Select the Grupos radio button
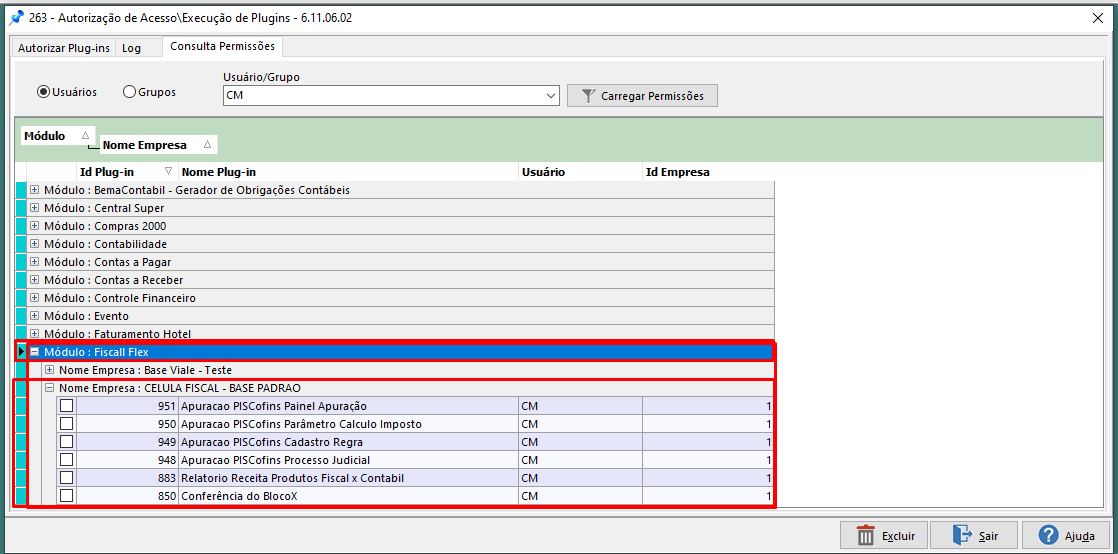 [x=130, y=92]
